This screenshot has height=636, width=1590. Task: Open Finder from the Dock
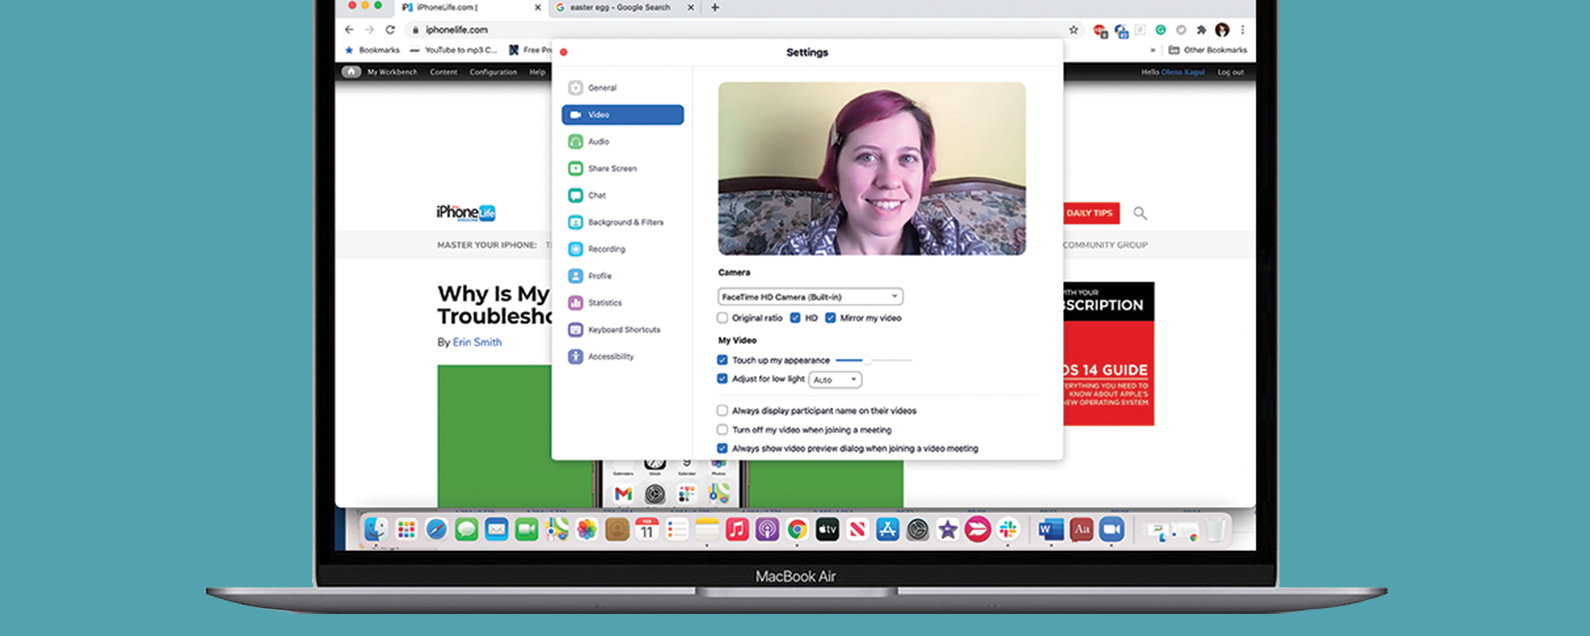tap(375, 530)
